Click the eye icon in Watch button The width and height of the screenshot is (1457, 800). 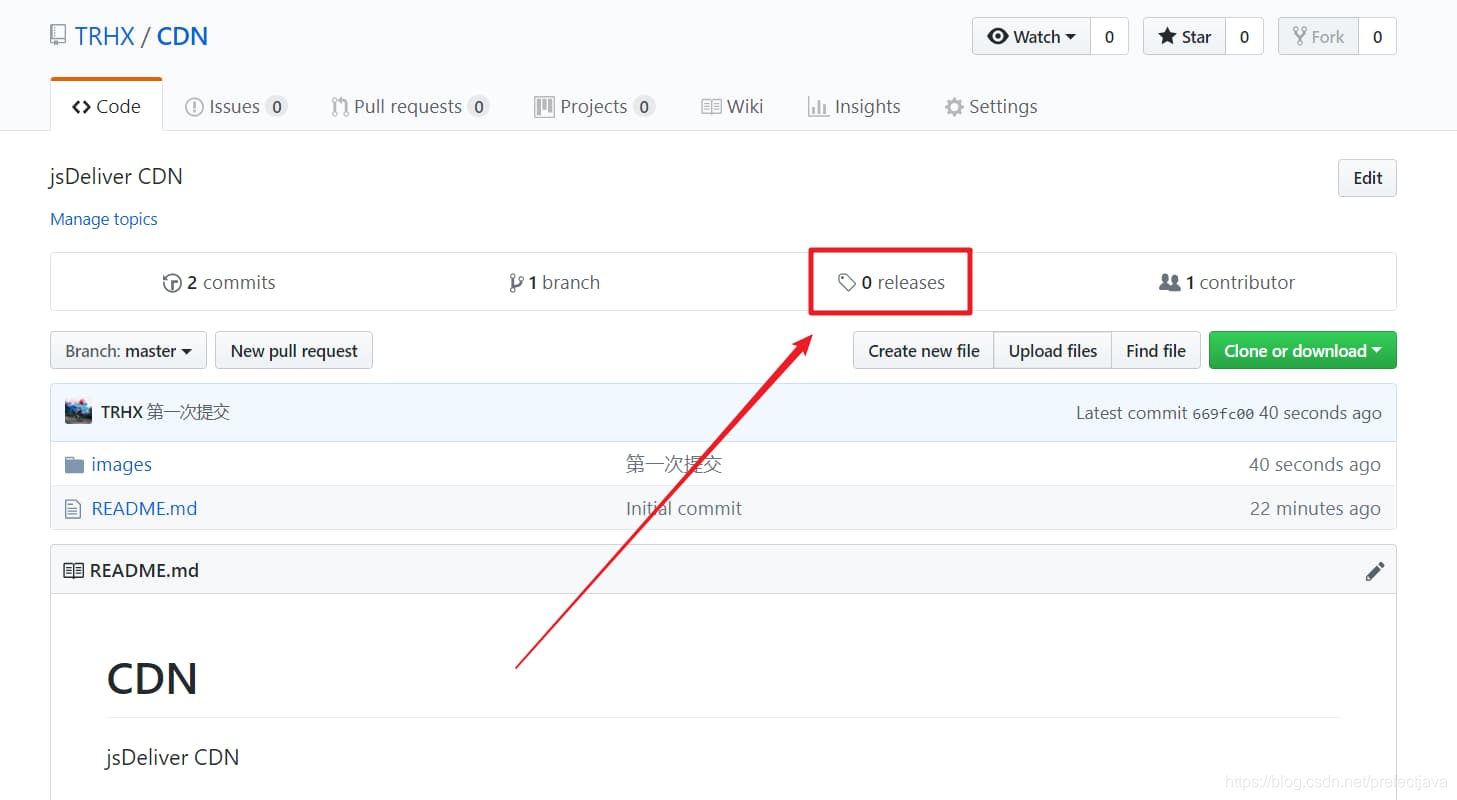coord(997,36)
